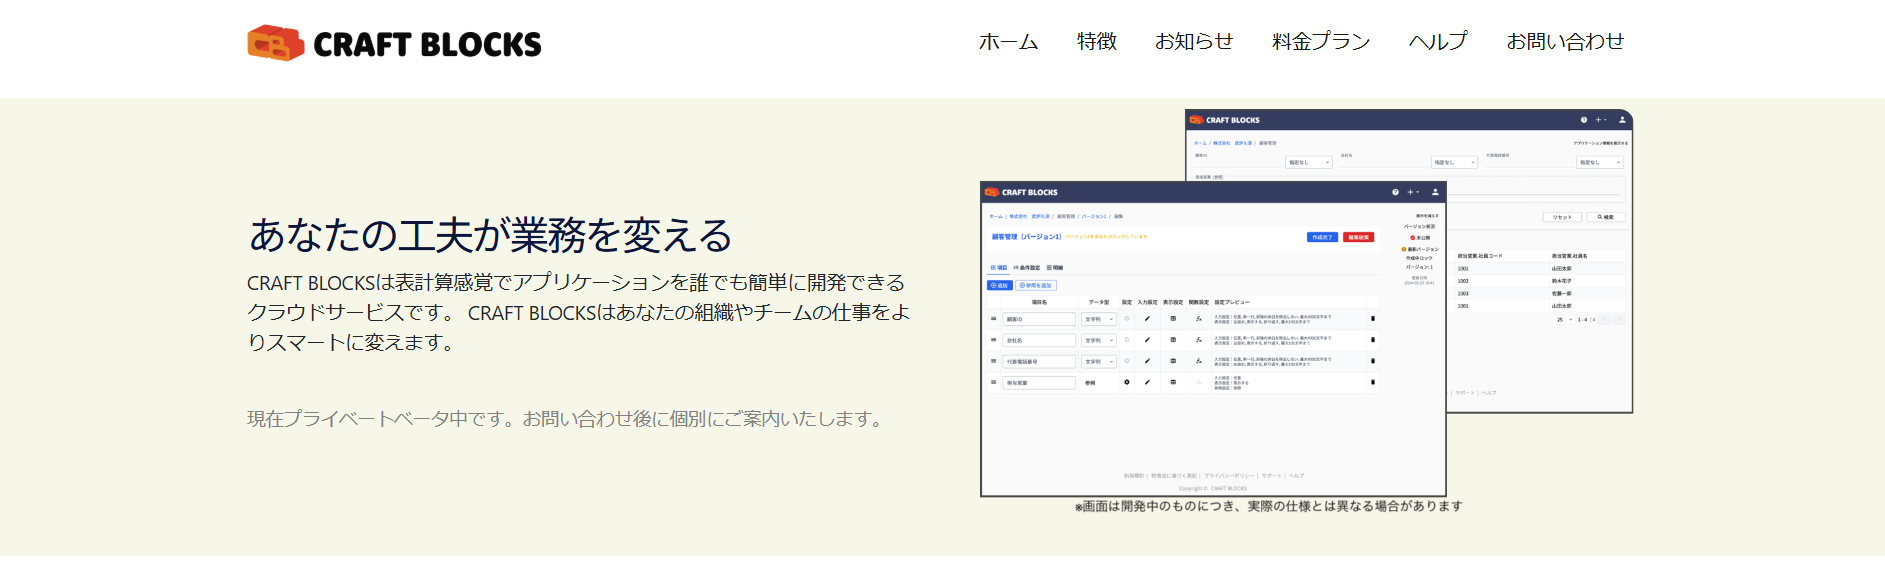This screenshot has height=578, width=1885.
Task: Click the private beta notice 現在プライベートベータ中です
Action: 568,419
